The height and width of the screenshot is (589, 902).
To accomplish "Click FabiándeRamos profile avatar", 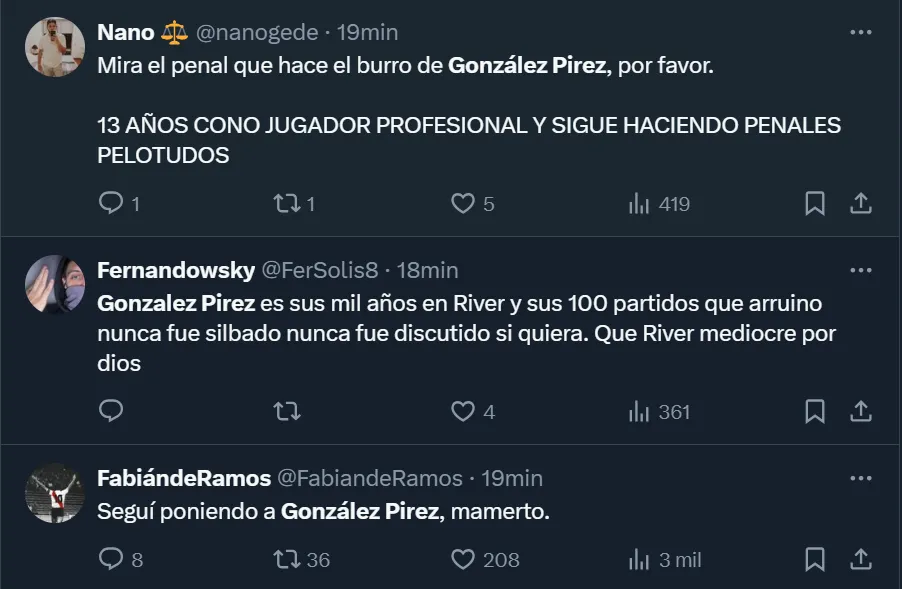I will (53, 493).
